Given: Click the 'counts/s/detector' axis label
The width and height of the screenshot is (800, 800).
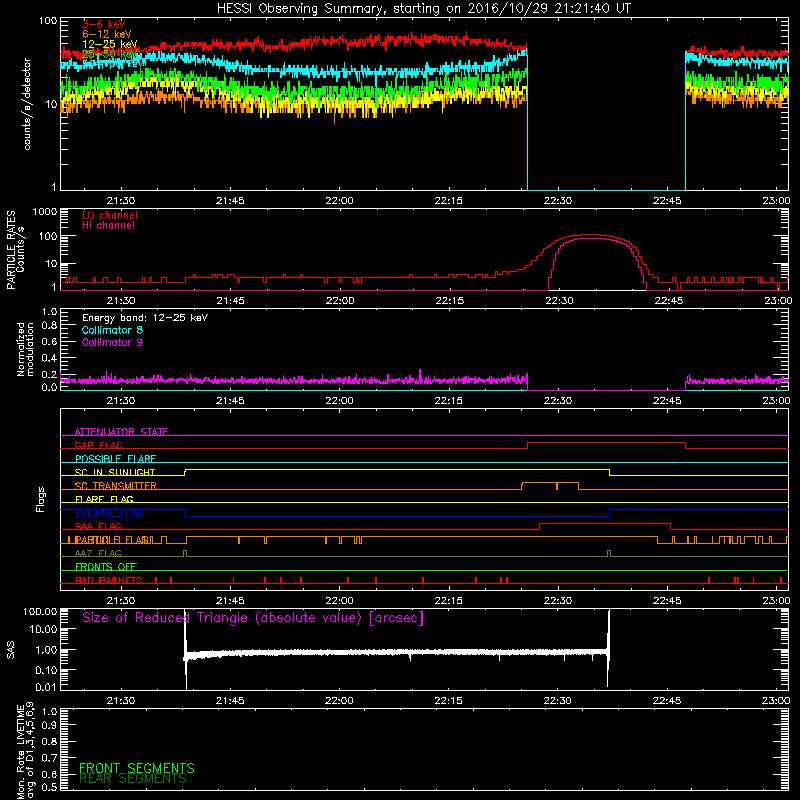Looking at the screenshot, I should [27, 104].
